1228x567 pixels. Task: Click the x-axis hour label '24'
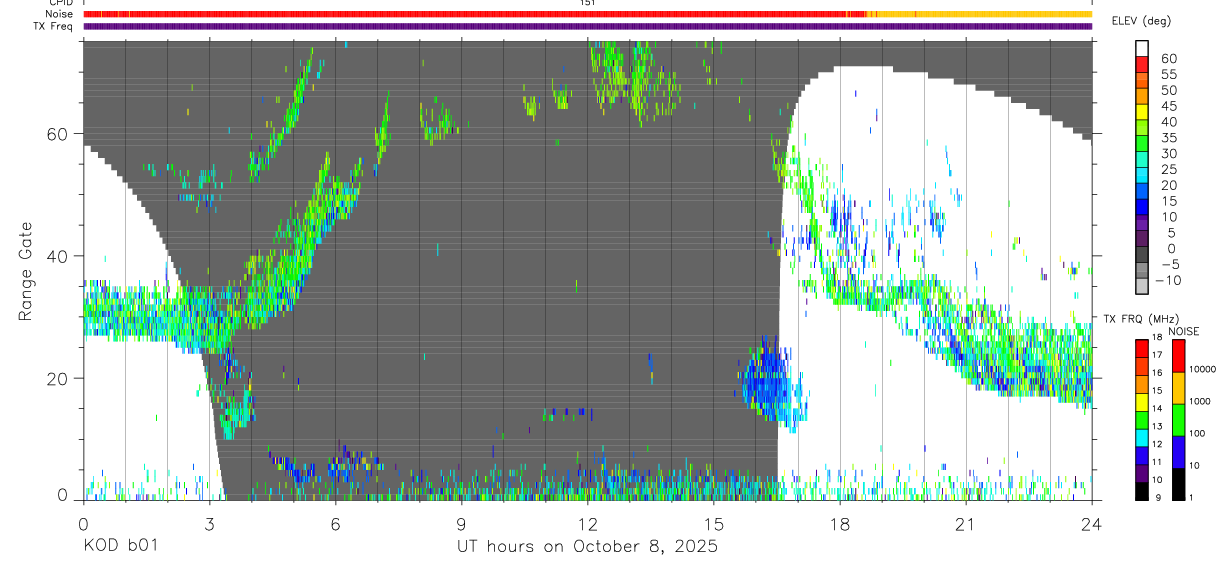(x=1091, y=523)
